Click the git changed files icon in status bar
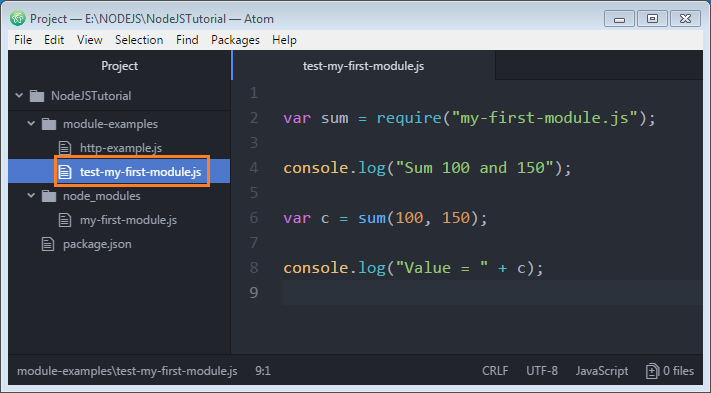711x393 pixels. tap(652, 371)
